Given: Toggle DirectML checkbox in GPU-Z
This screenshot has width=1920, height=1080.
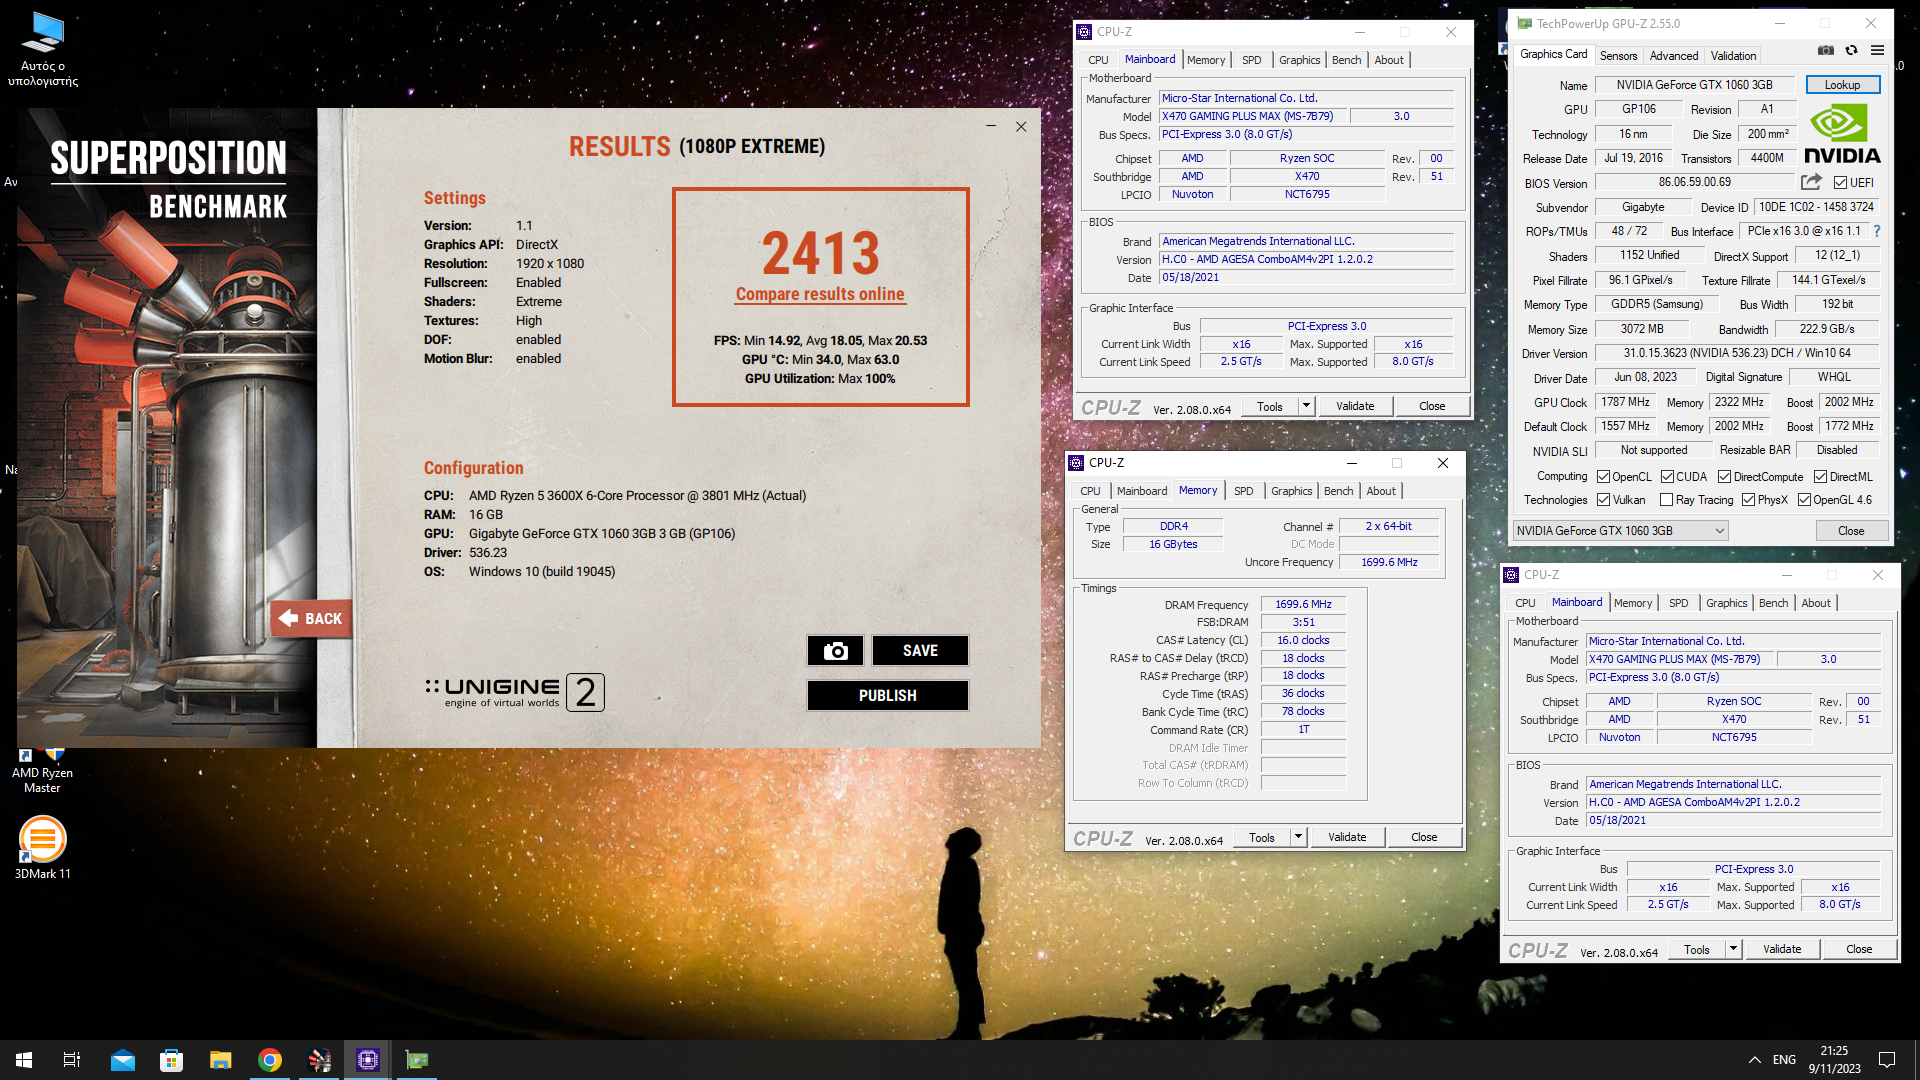Looking at the screenshot, I should click(x=1820, y=477).
